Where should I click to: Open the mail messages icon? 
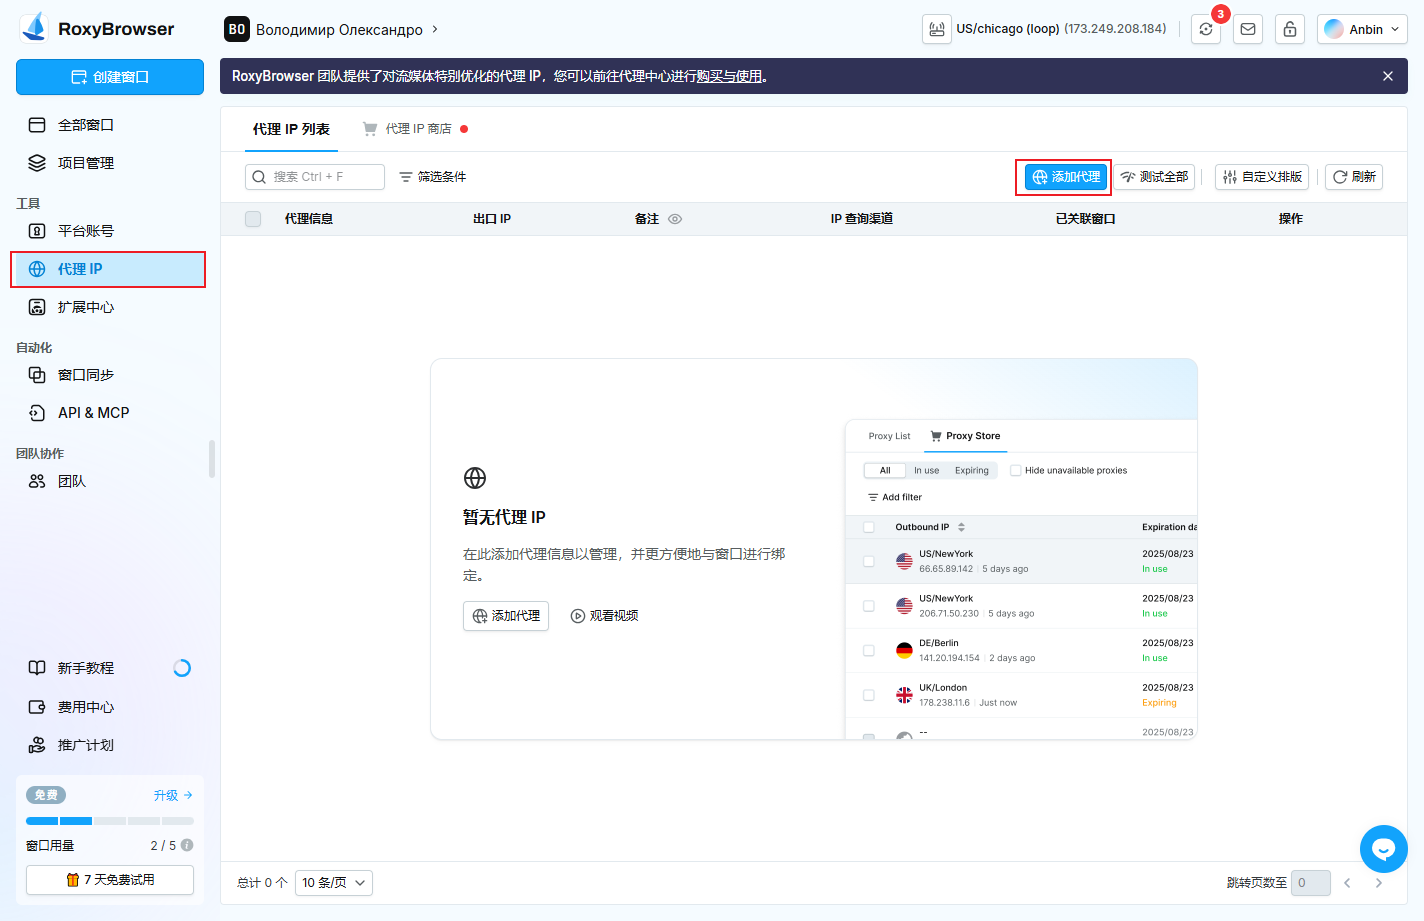pyautogui.click(x=1248, y=30)
